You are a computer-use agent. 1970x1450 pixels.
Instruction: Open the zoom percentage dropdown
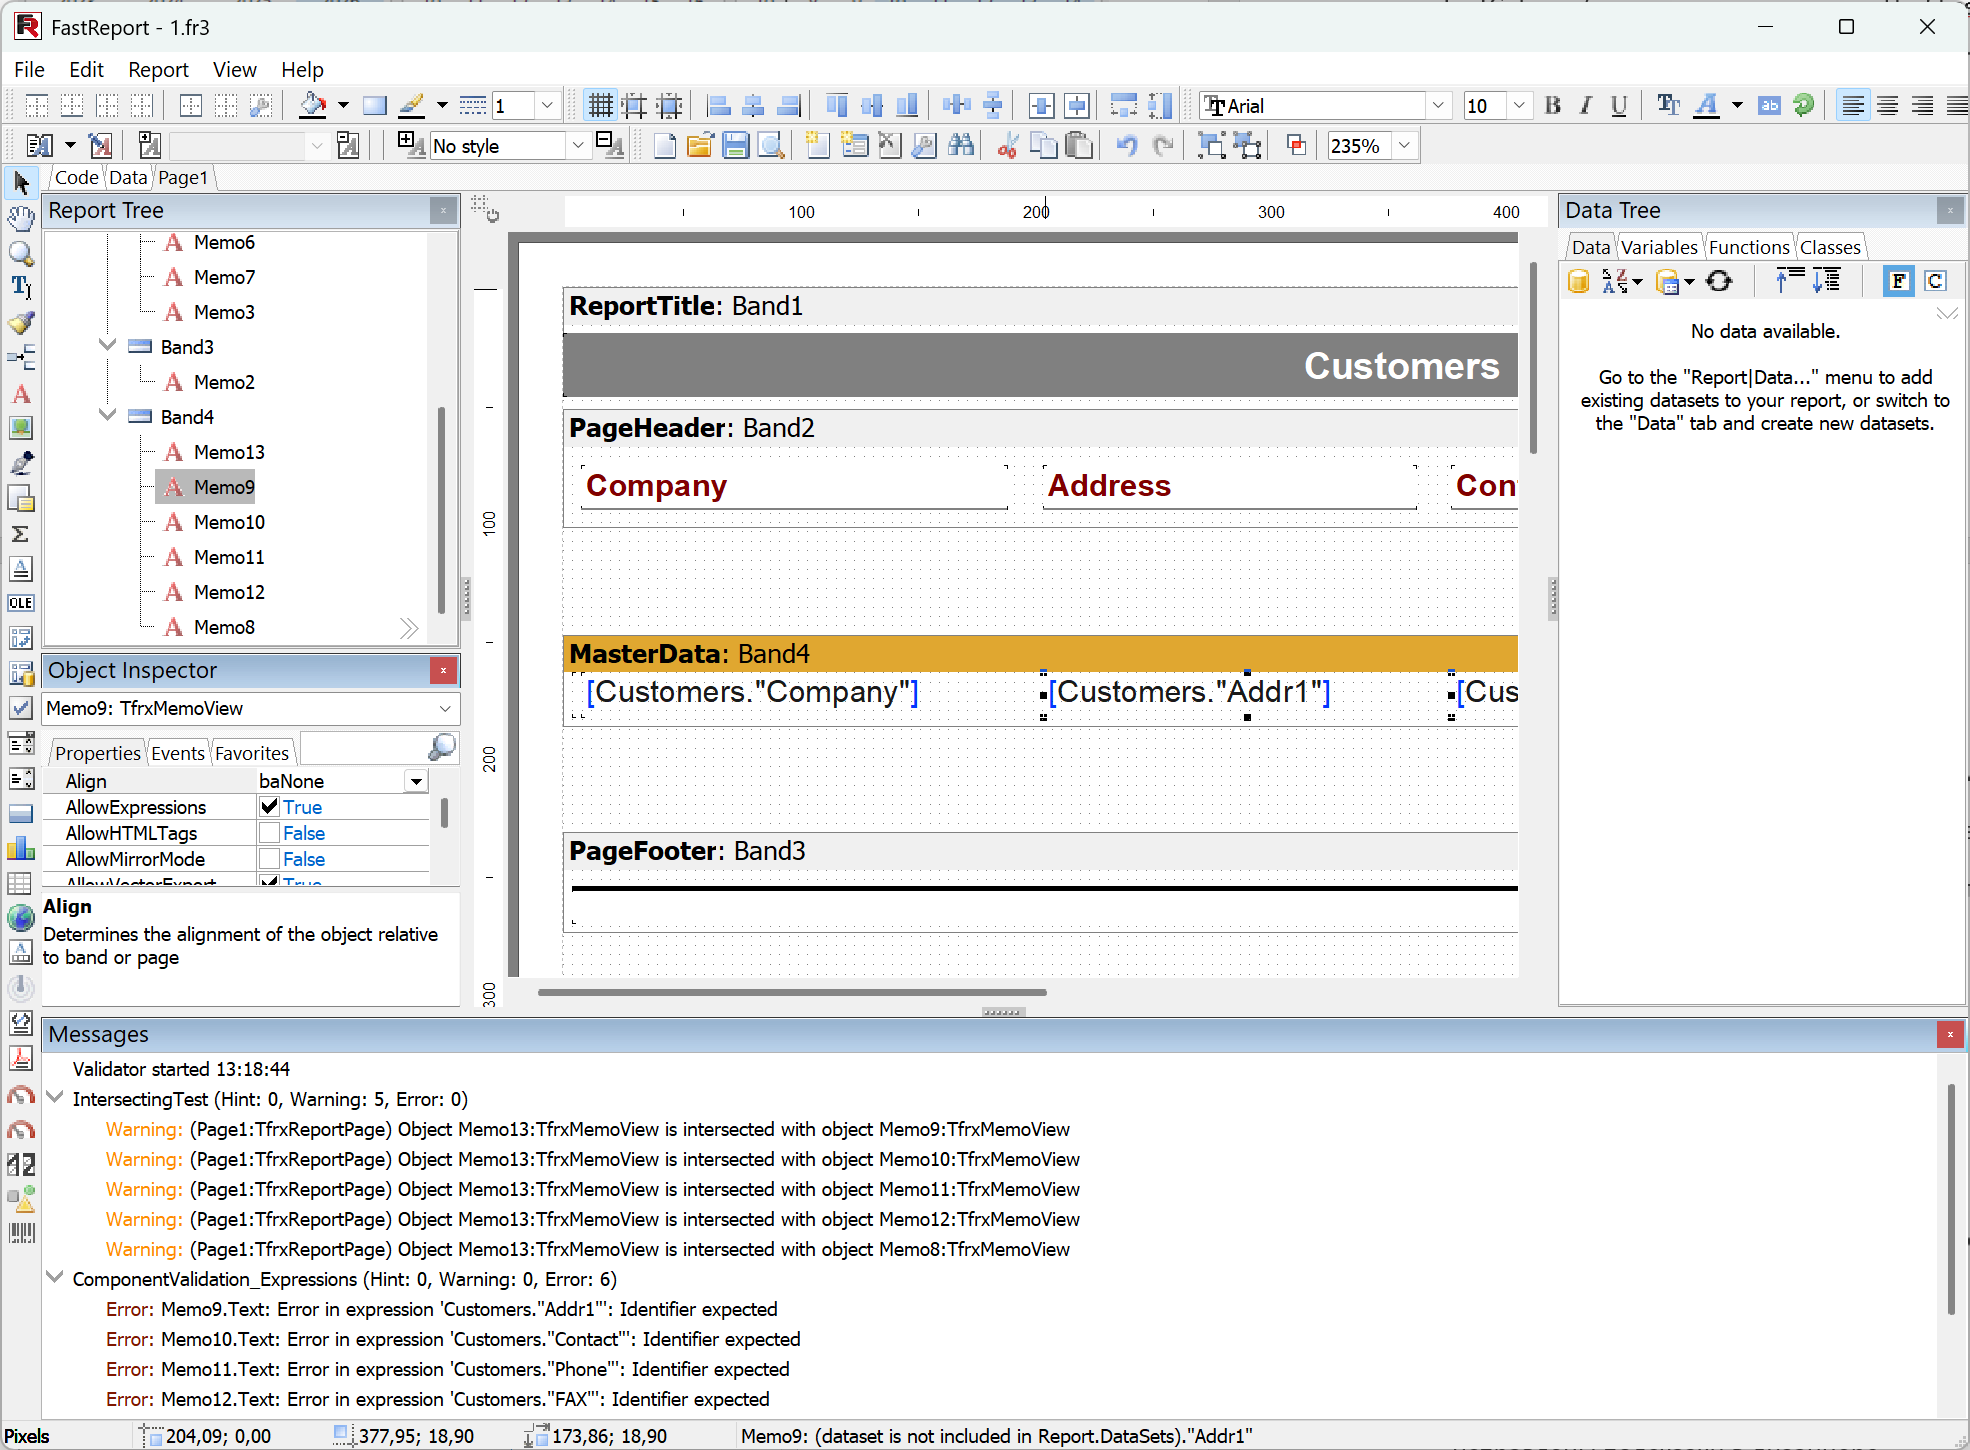pos(1404,146)
